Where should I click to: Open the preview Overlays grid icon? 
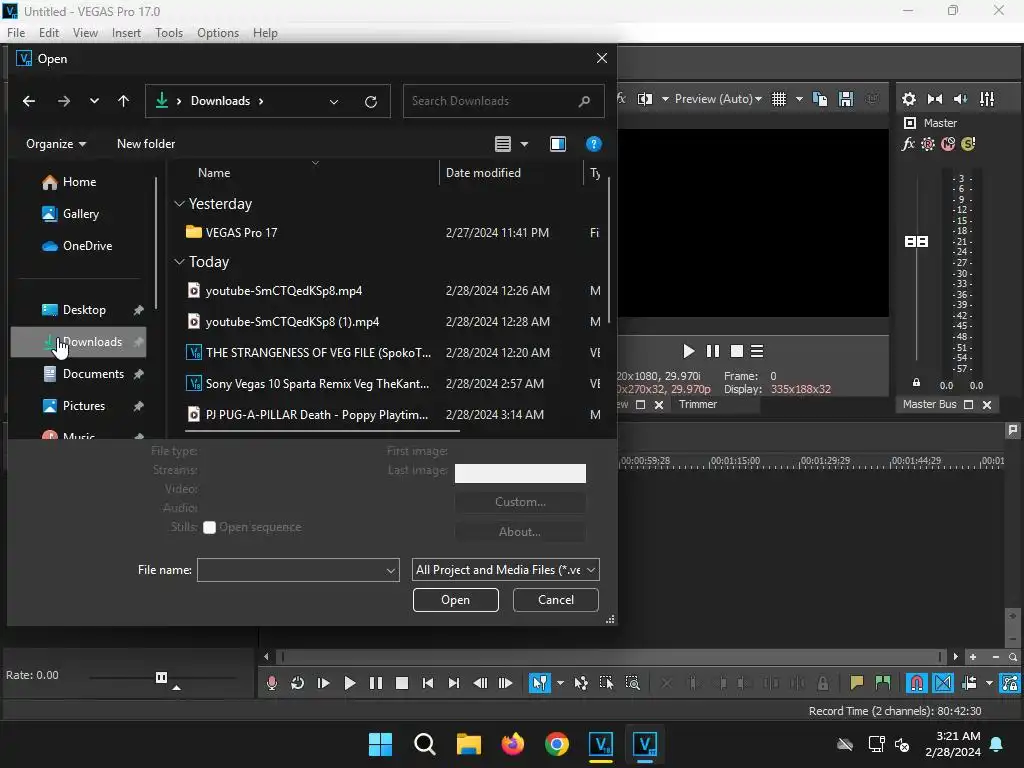tap(778, 99)
